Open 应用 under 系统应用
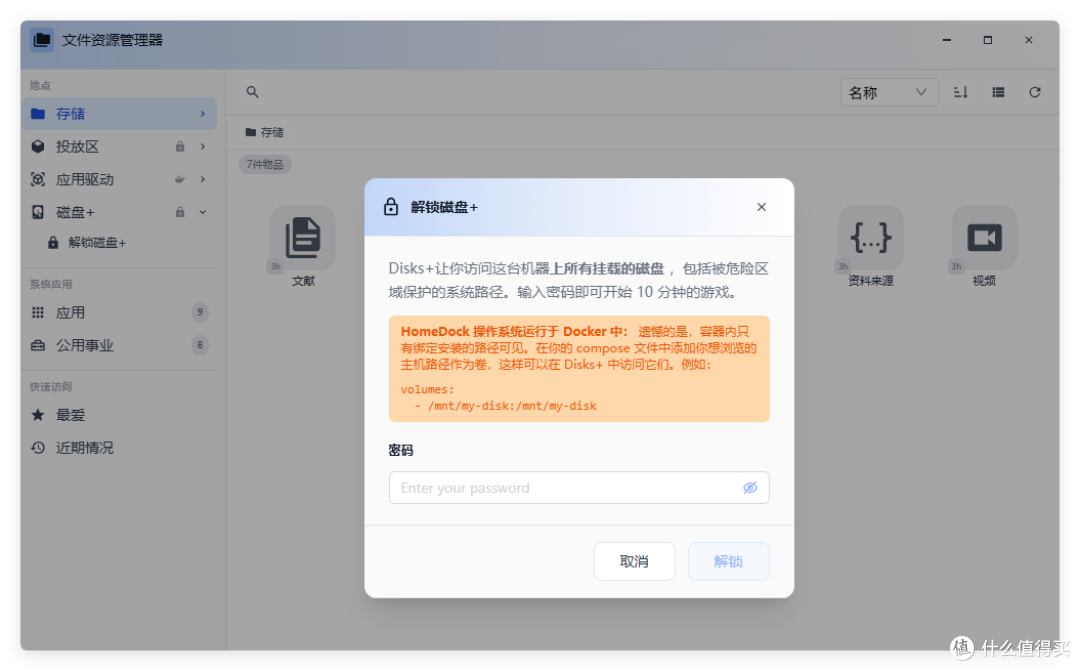 coord(119,313)
